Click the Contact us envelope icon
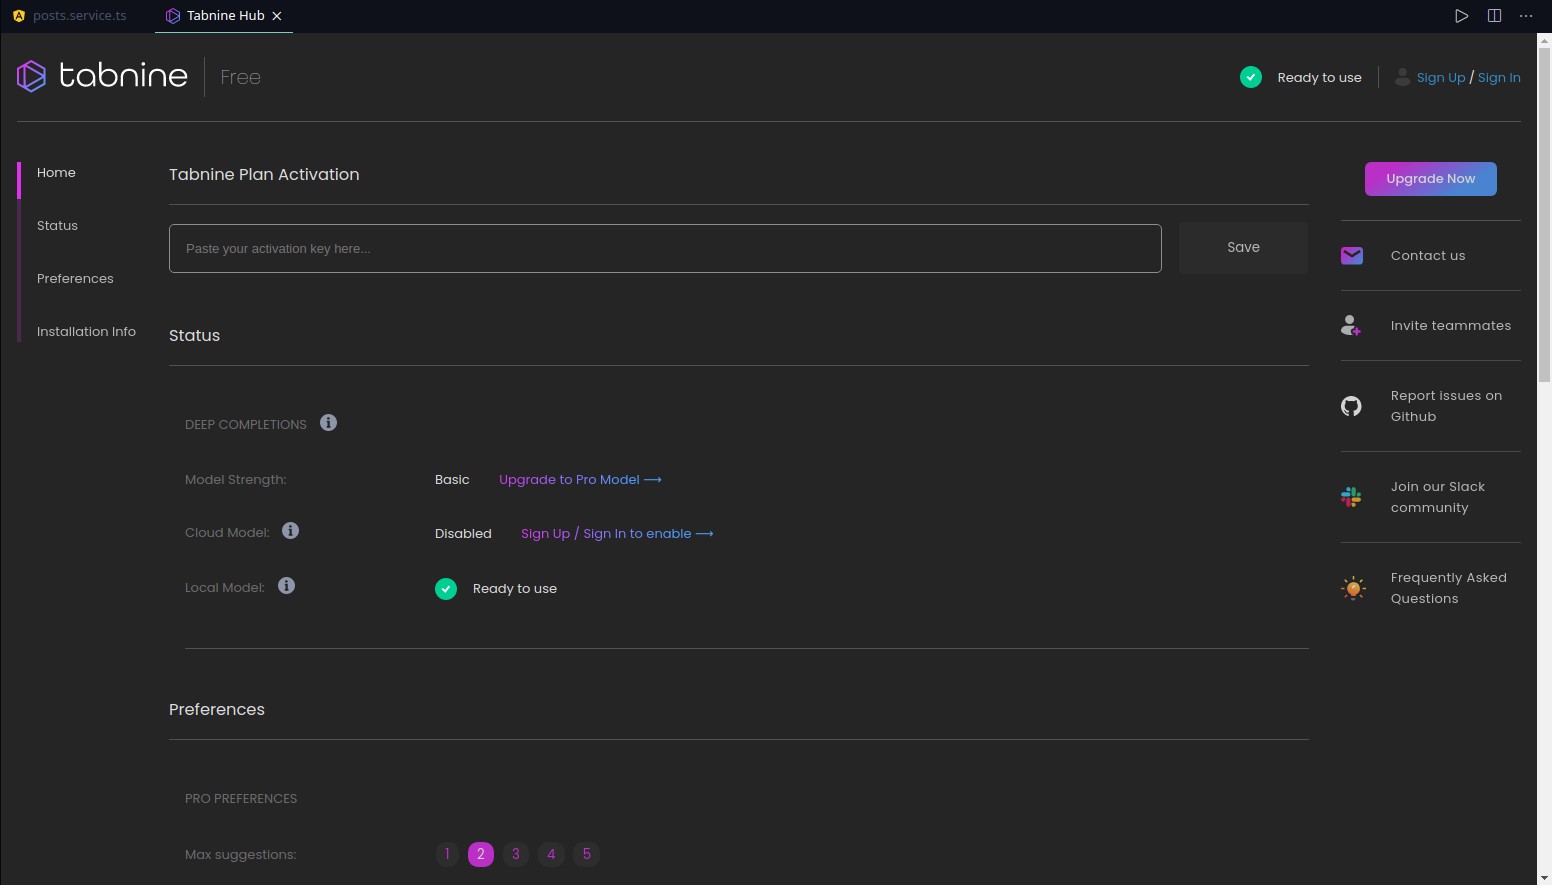Image resolution: width=1552 pixels, height=885 pixels. (x=1352, y=256)
